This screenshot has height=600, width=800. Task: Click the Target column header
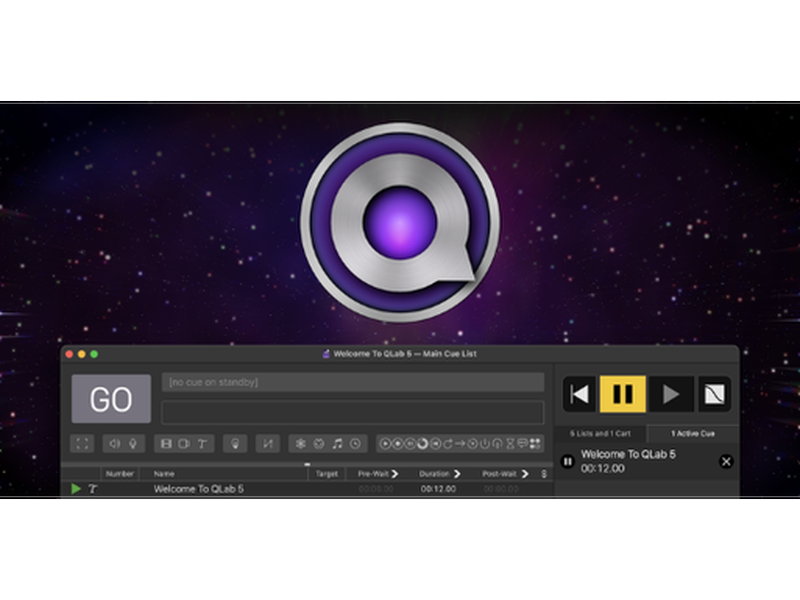point(327,474)
